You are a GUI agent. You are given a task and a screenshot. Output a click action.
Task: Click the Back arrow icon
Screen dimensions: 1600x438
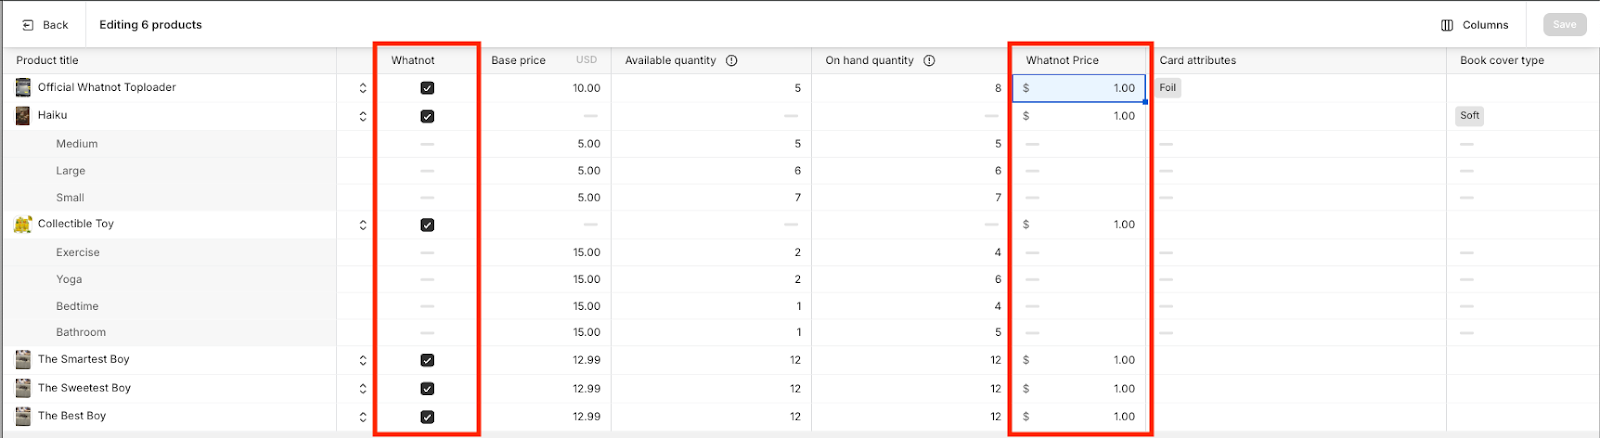point(28,25)
